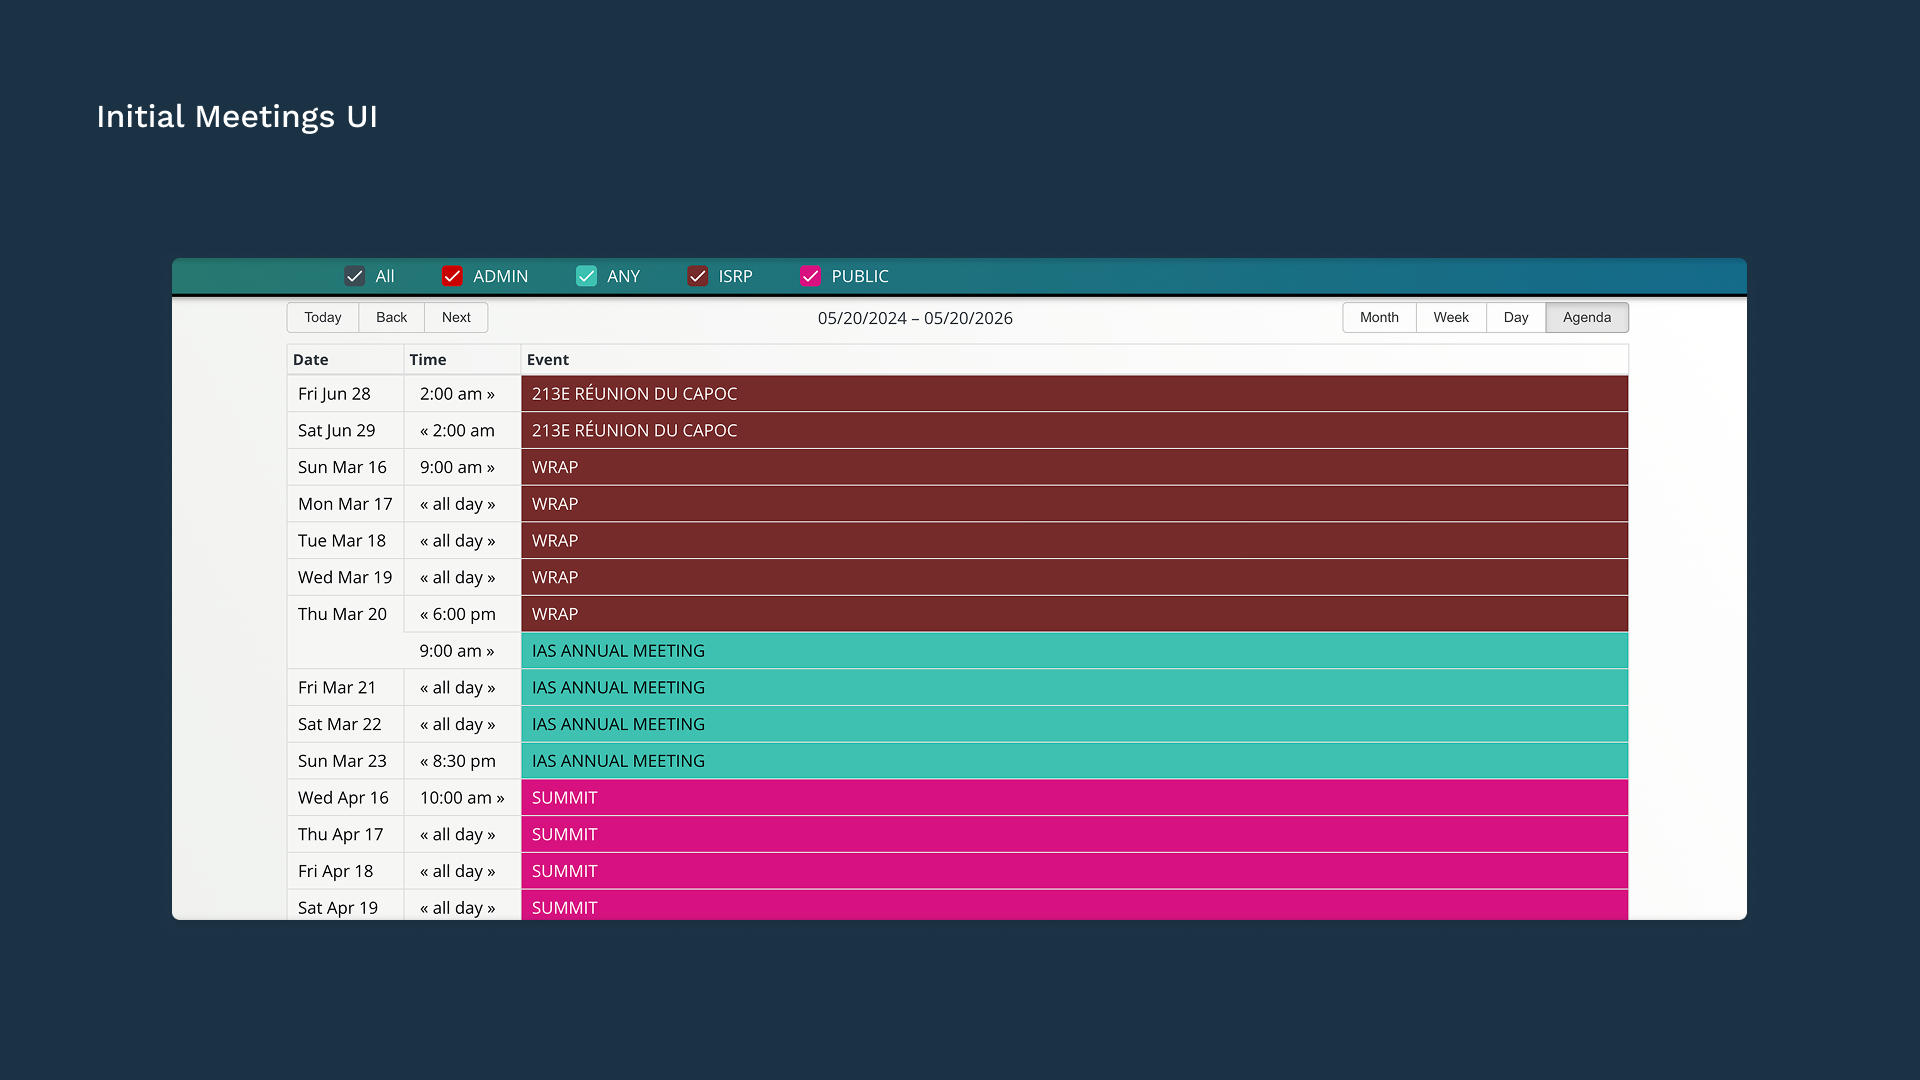Open the WRAP event on Sun Mar 16
Screen dimensions: 1920x1080
coord(1073,467)
